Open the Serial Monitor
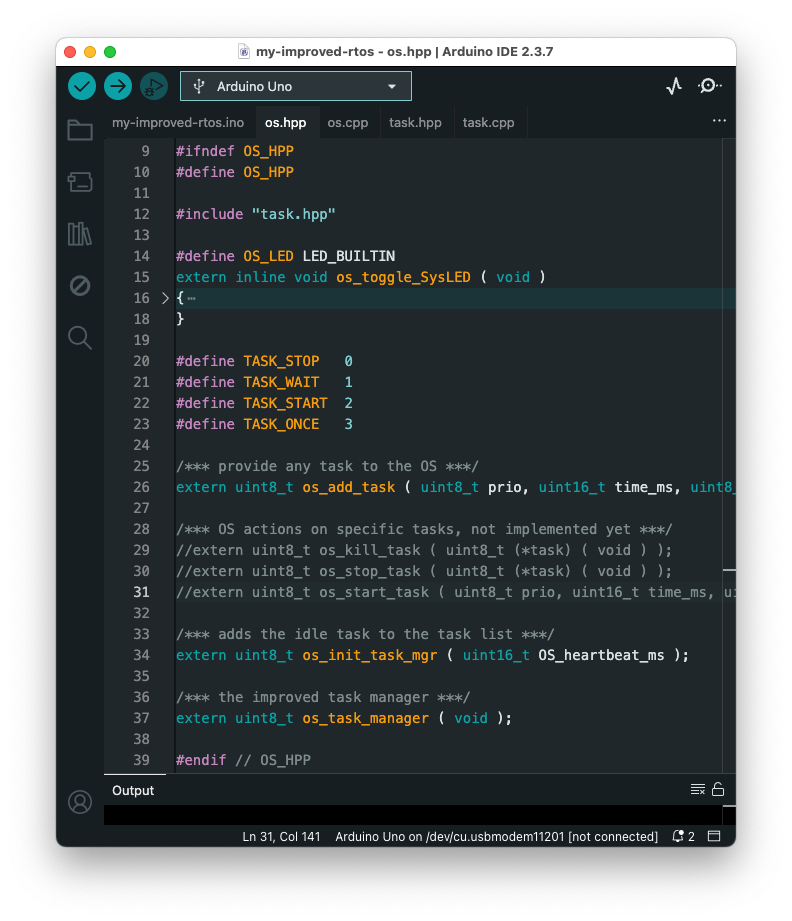 click(x=709, y=86)
